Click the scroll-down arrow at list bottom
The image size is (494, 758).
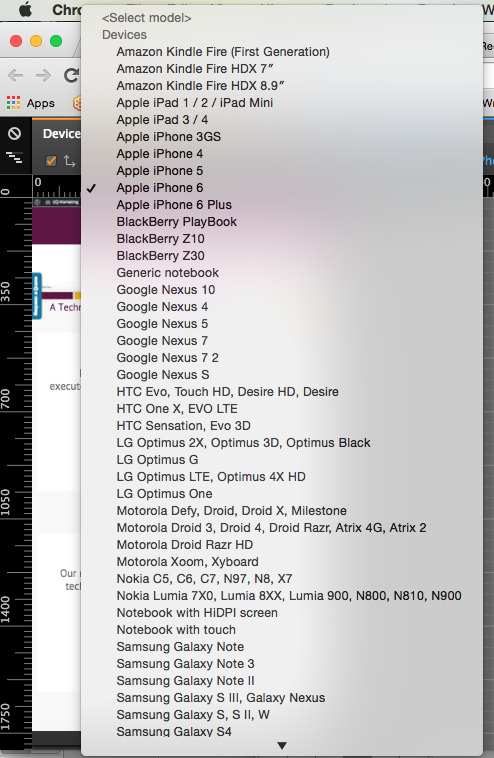click(282, 746)
